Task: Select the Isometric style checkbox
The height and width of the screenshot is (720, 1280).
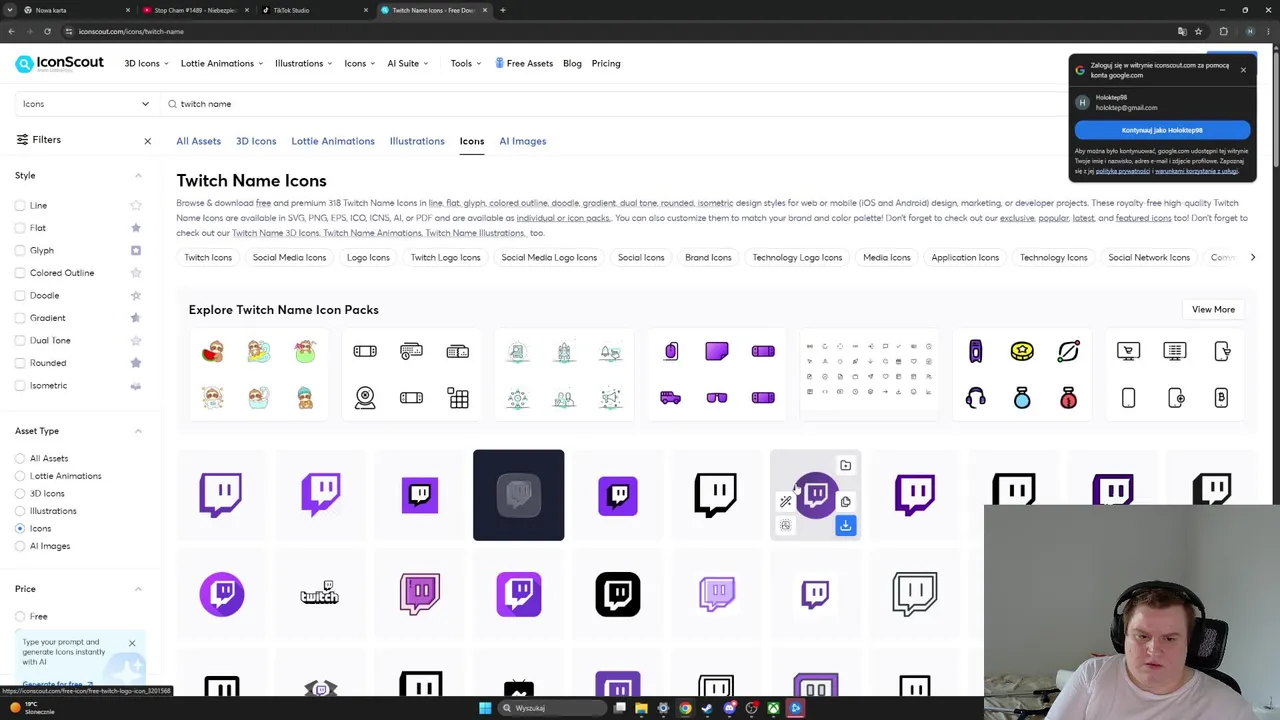Action: coord(20,385)
